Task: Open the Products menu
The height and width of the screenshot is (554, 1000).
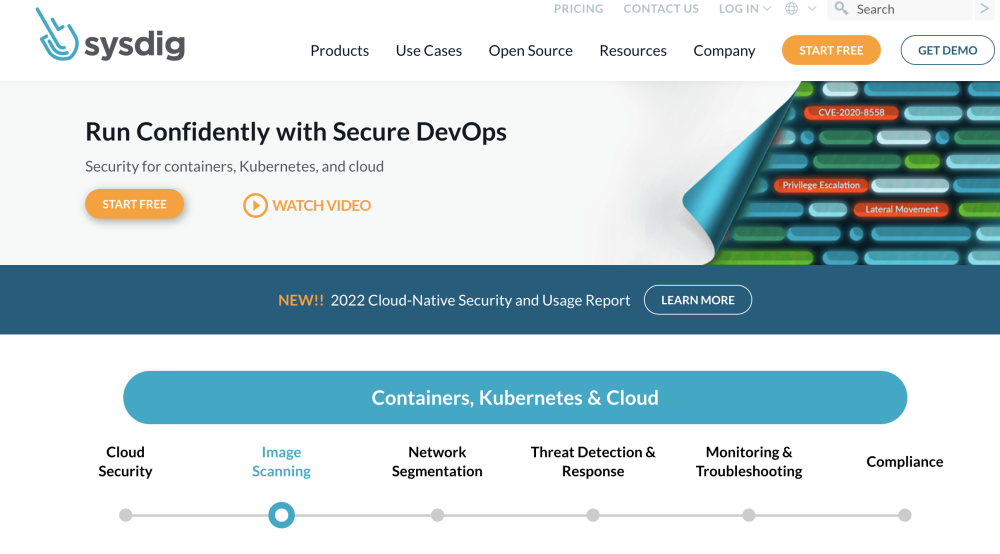Action: click(339, 50)
